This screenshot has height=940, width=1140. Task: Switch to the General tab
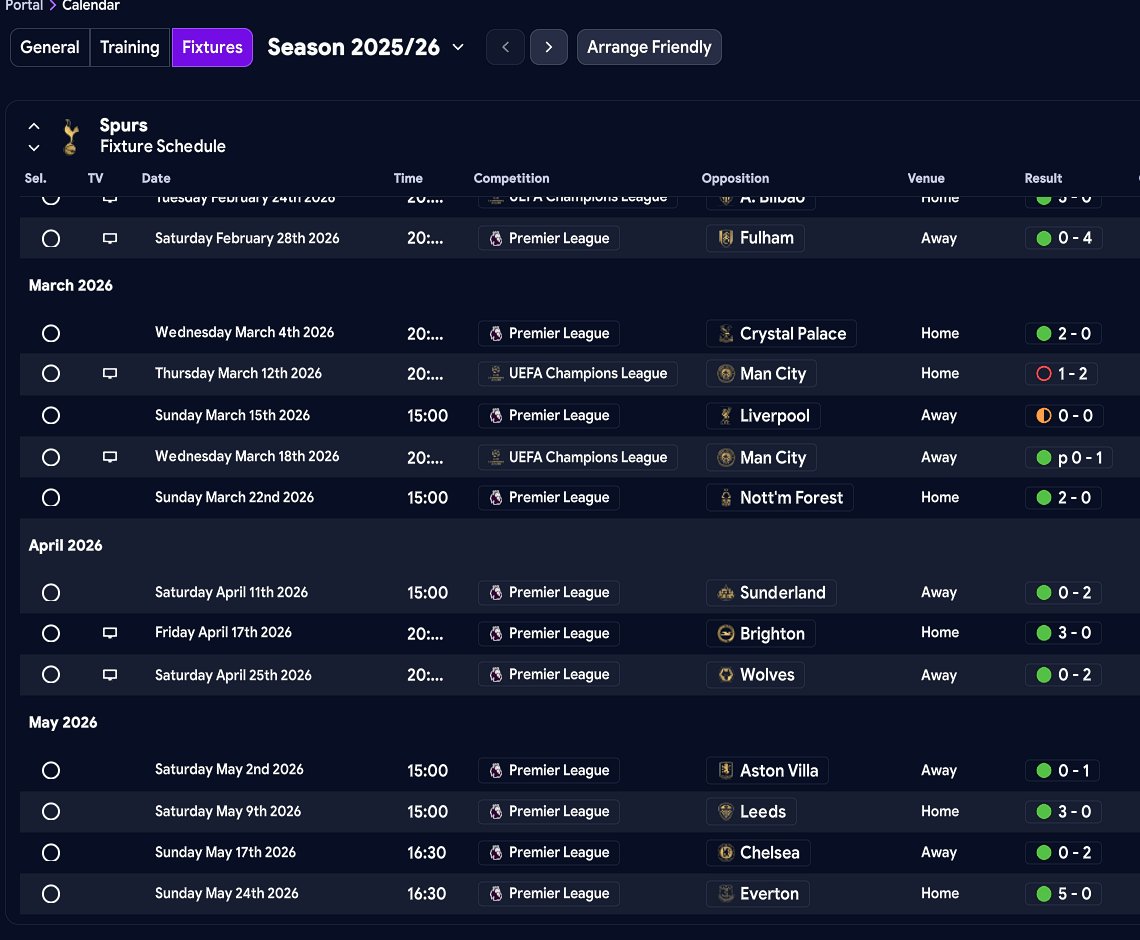(x=50, y=47)
